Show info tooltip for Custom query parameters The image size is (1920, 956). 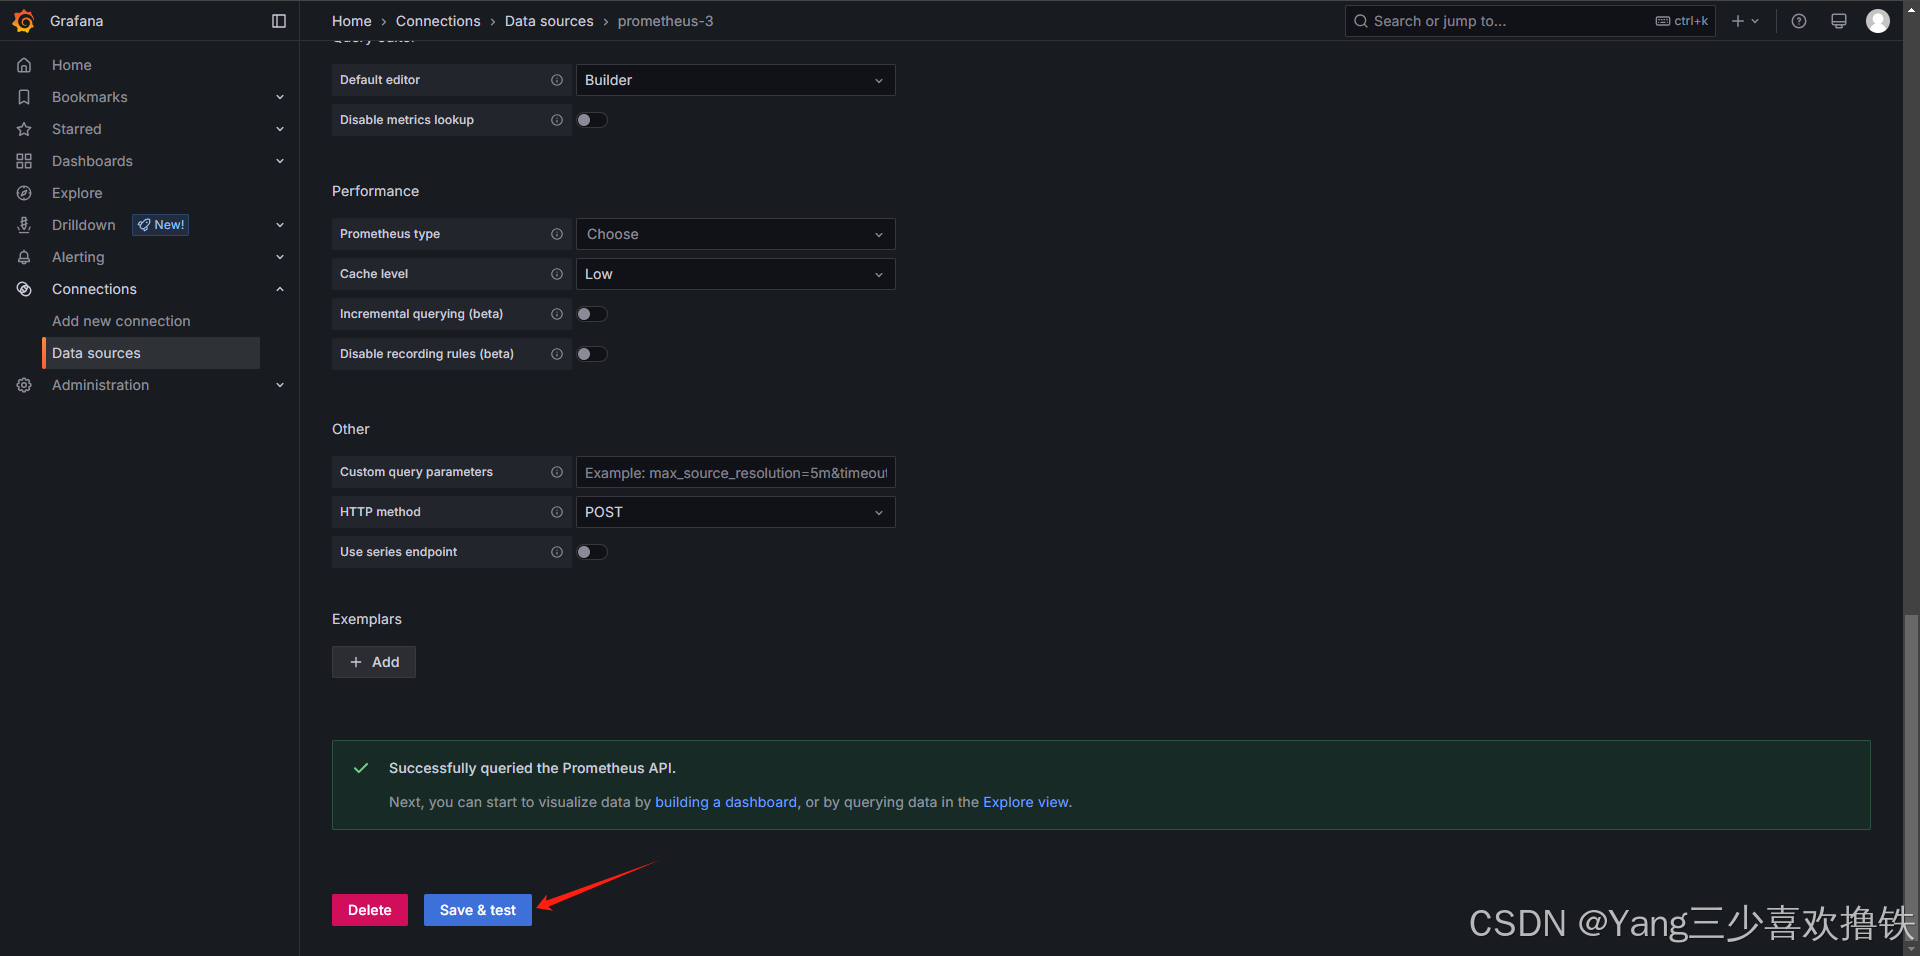pos(557,472)
